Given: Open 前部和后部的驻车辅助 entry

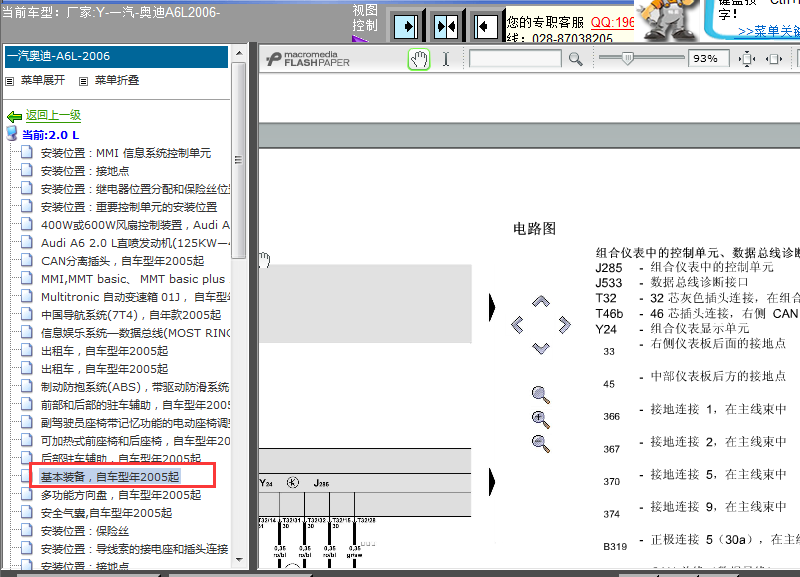Looking at the screenshot, I should point(135,405).
